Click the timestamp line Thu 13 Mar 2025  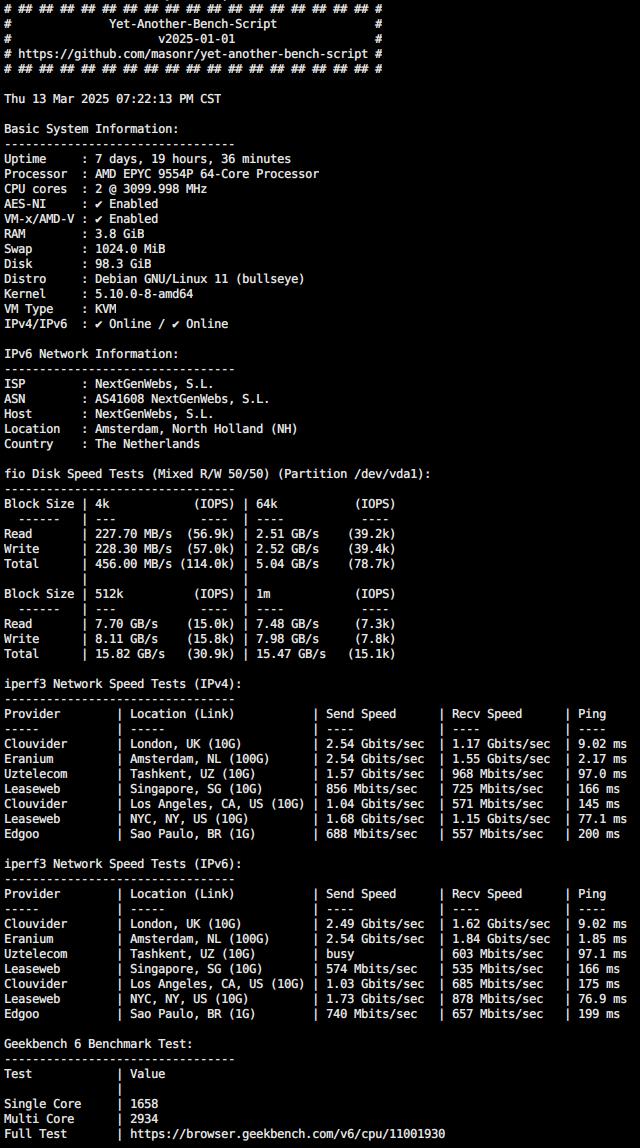pos(113,99)
